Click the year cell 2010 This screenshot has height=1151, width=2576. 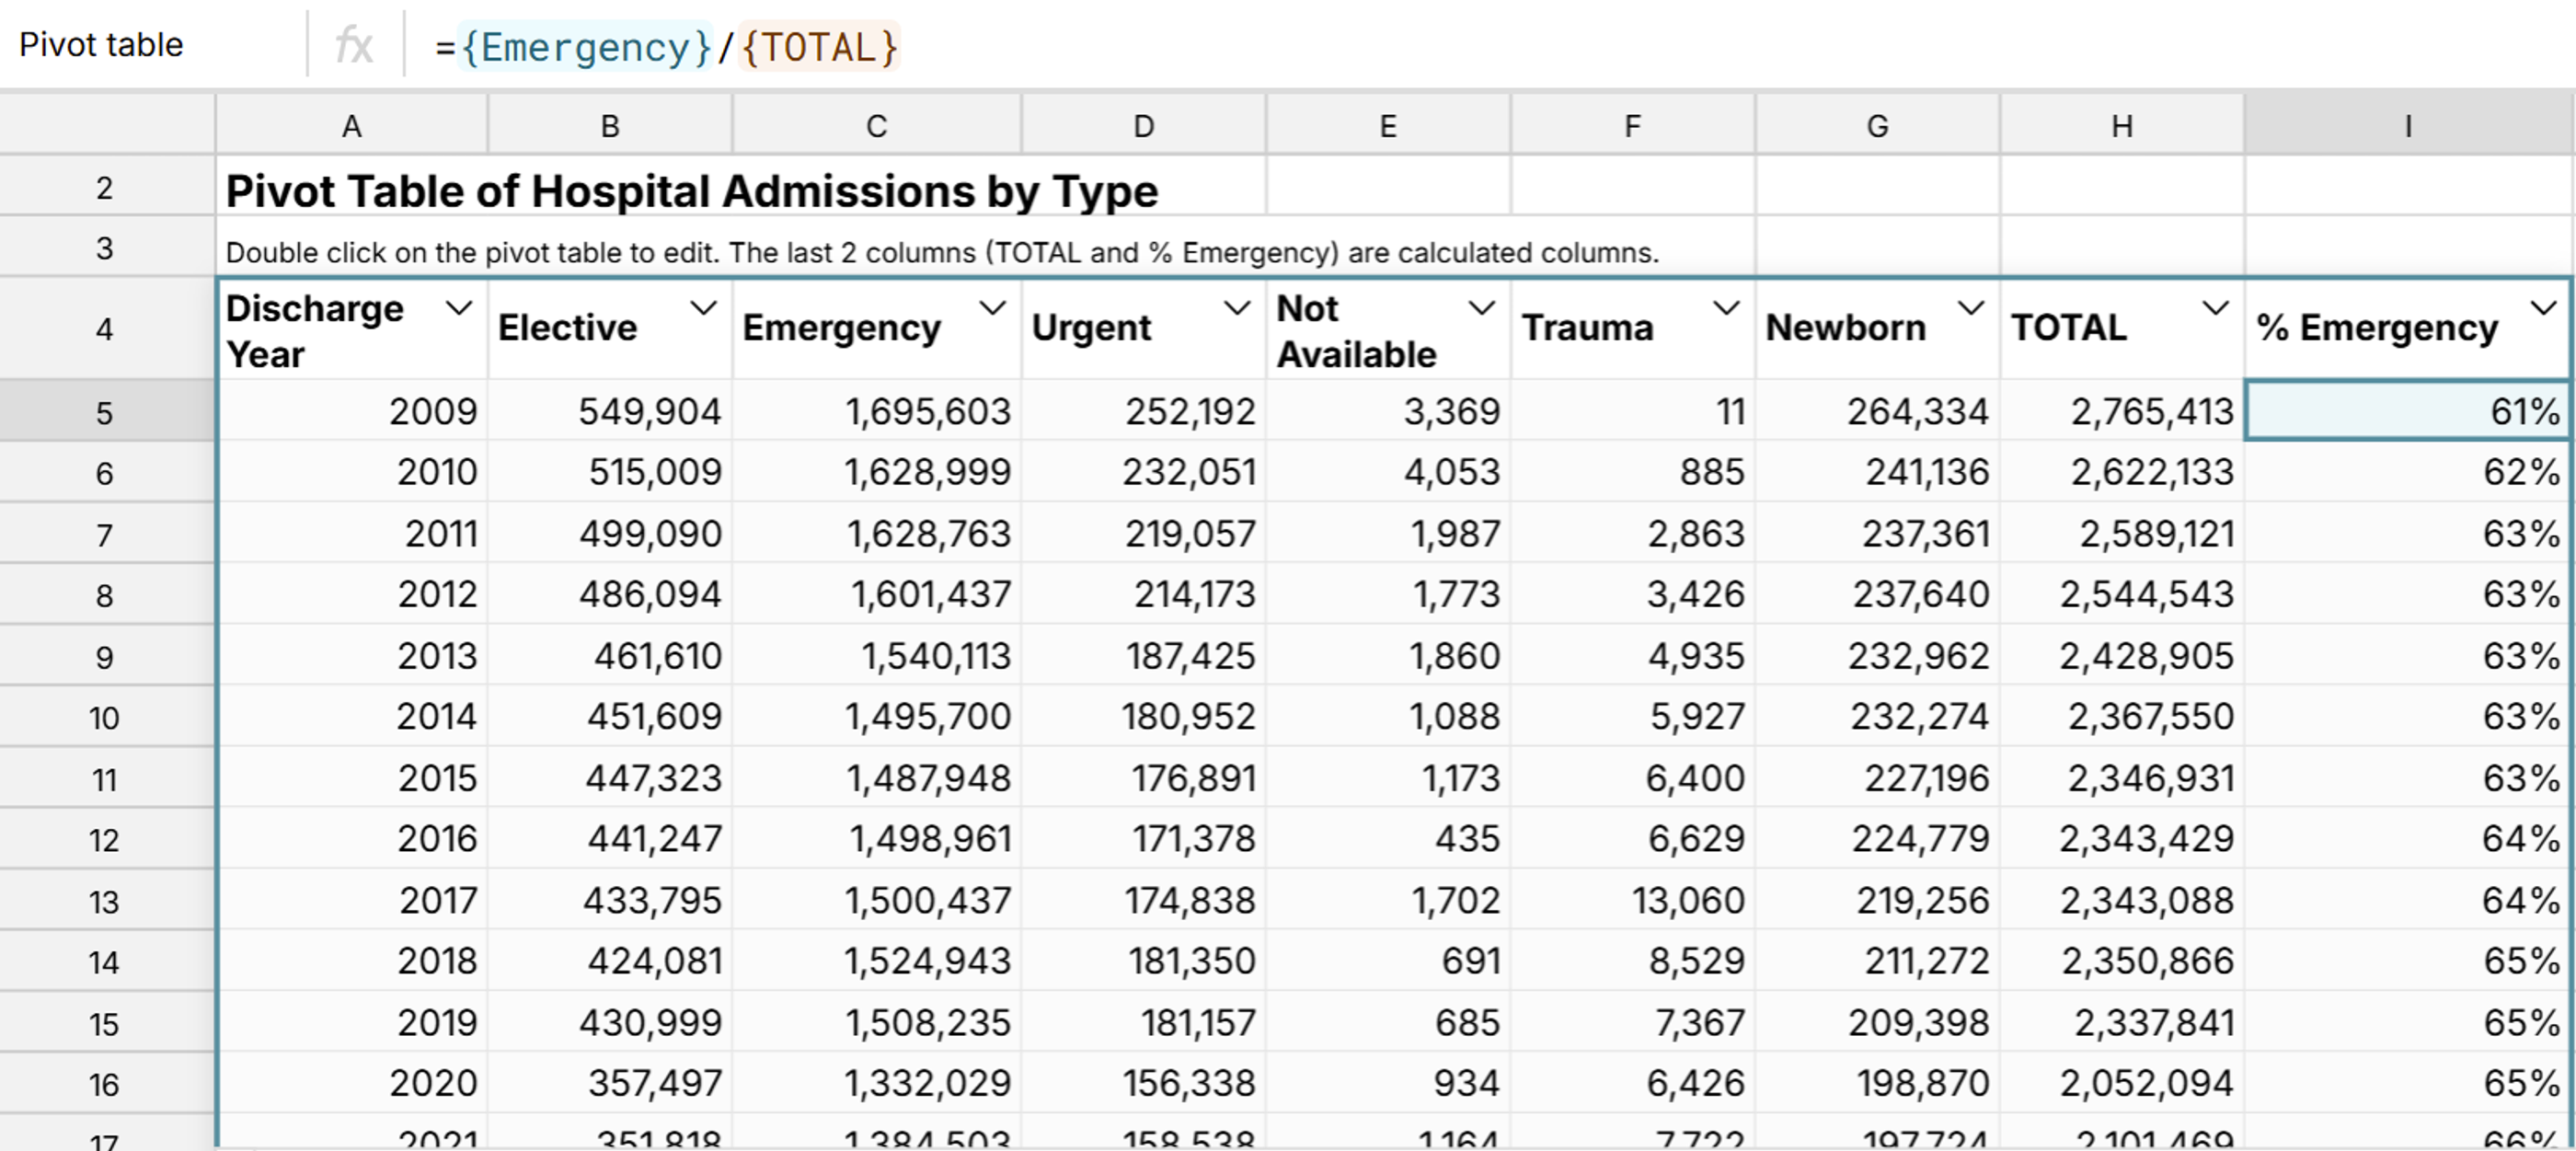(x=352, y=471)
